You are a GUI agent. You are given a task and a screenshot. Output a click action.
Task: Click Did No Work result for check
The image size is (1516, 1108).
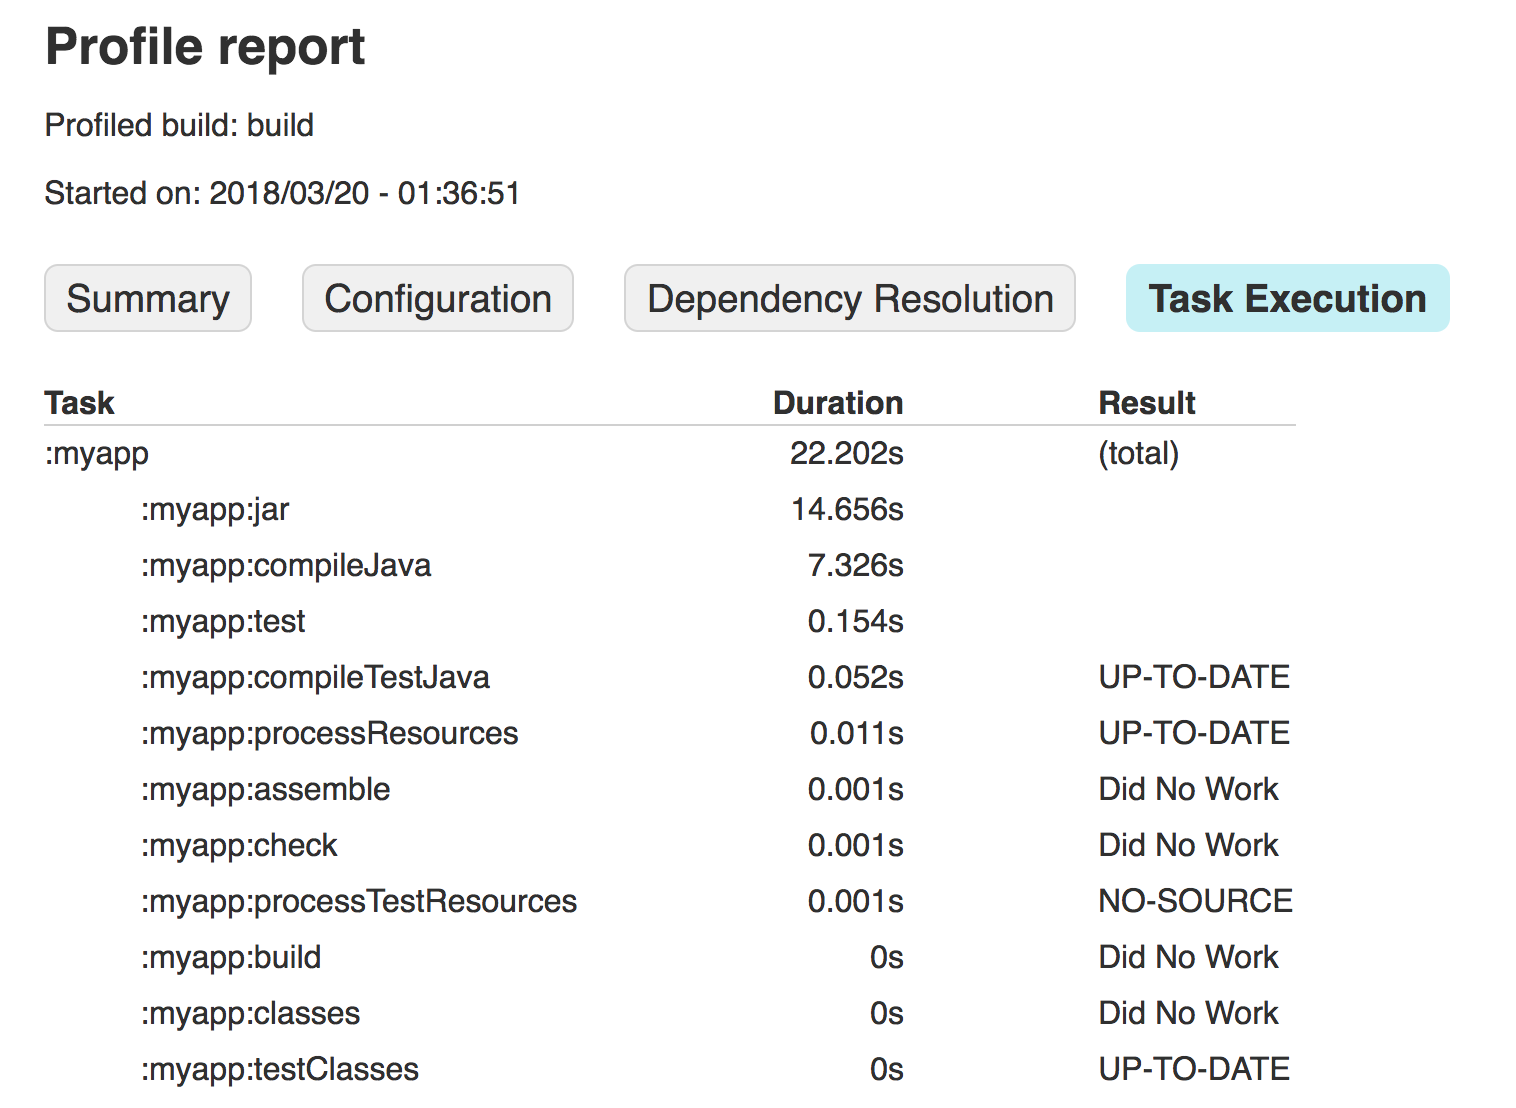[x=1189, y=845]
